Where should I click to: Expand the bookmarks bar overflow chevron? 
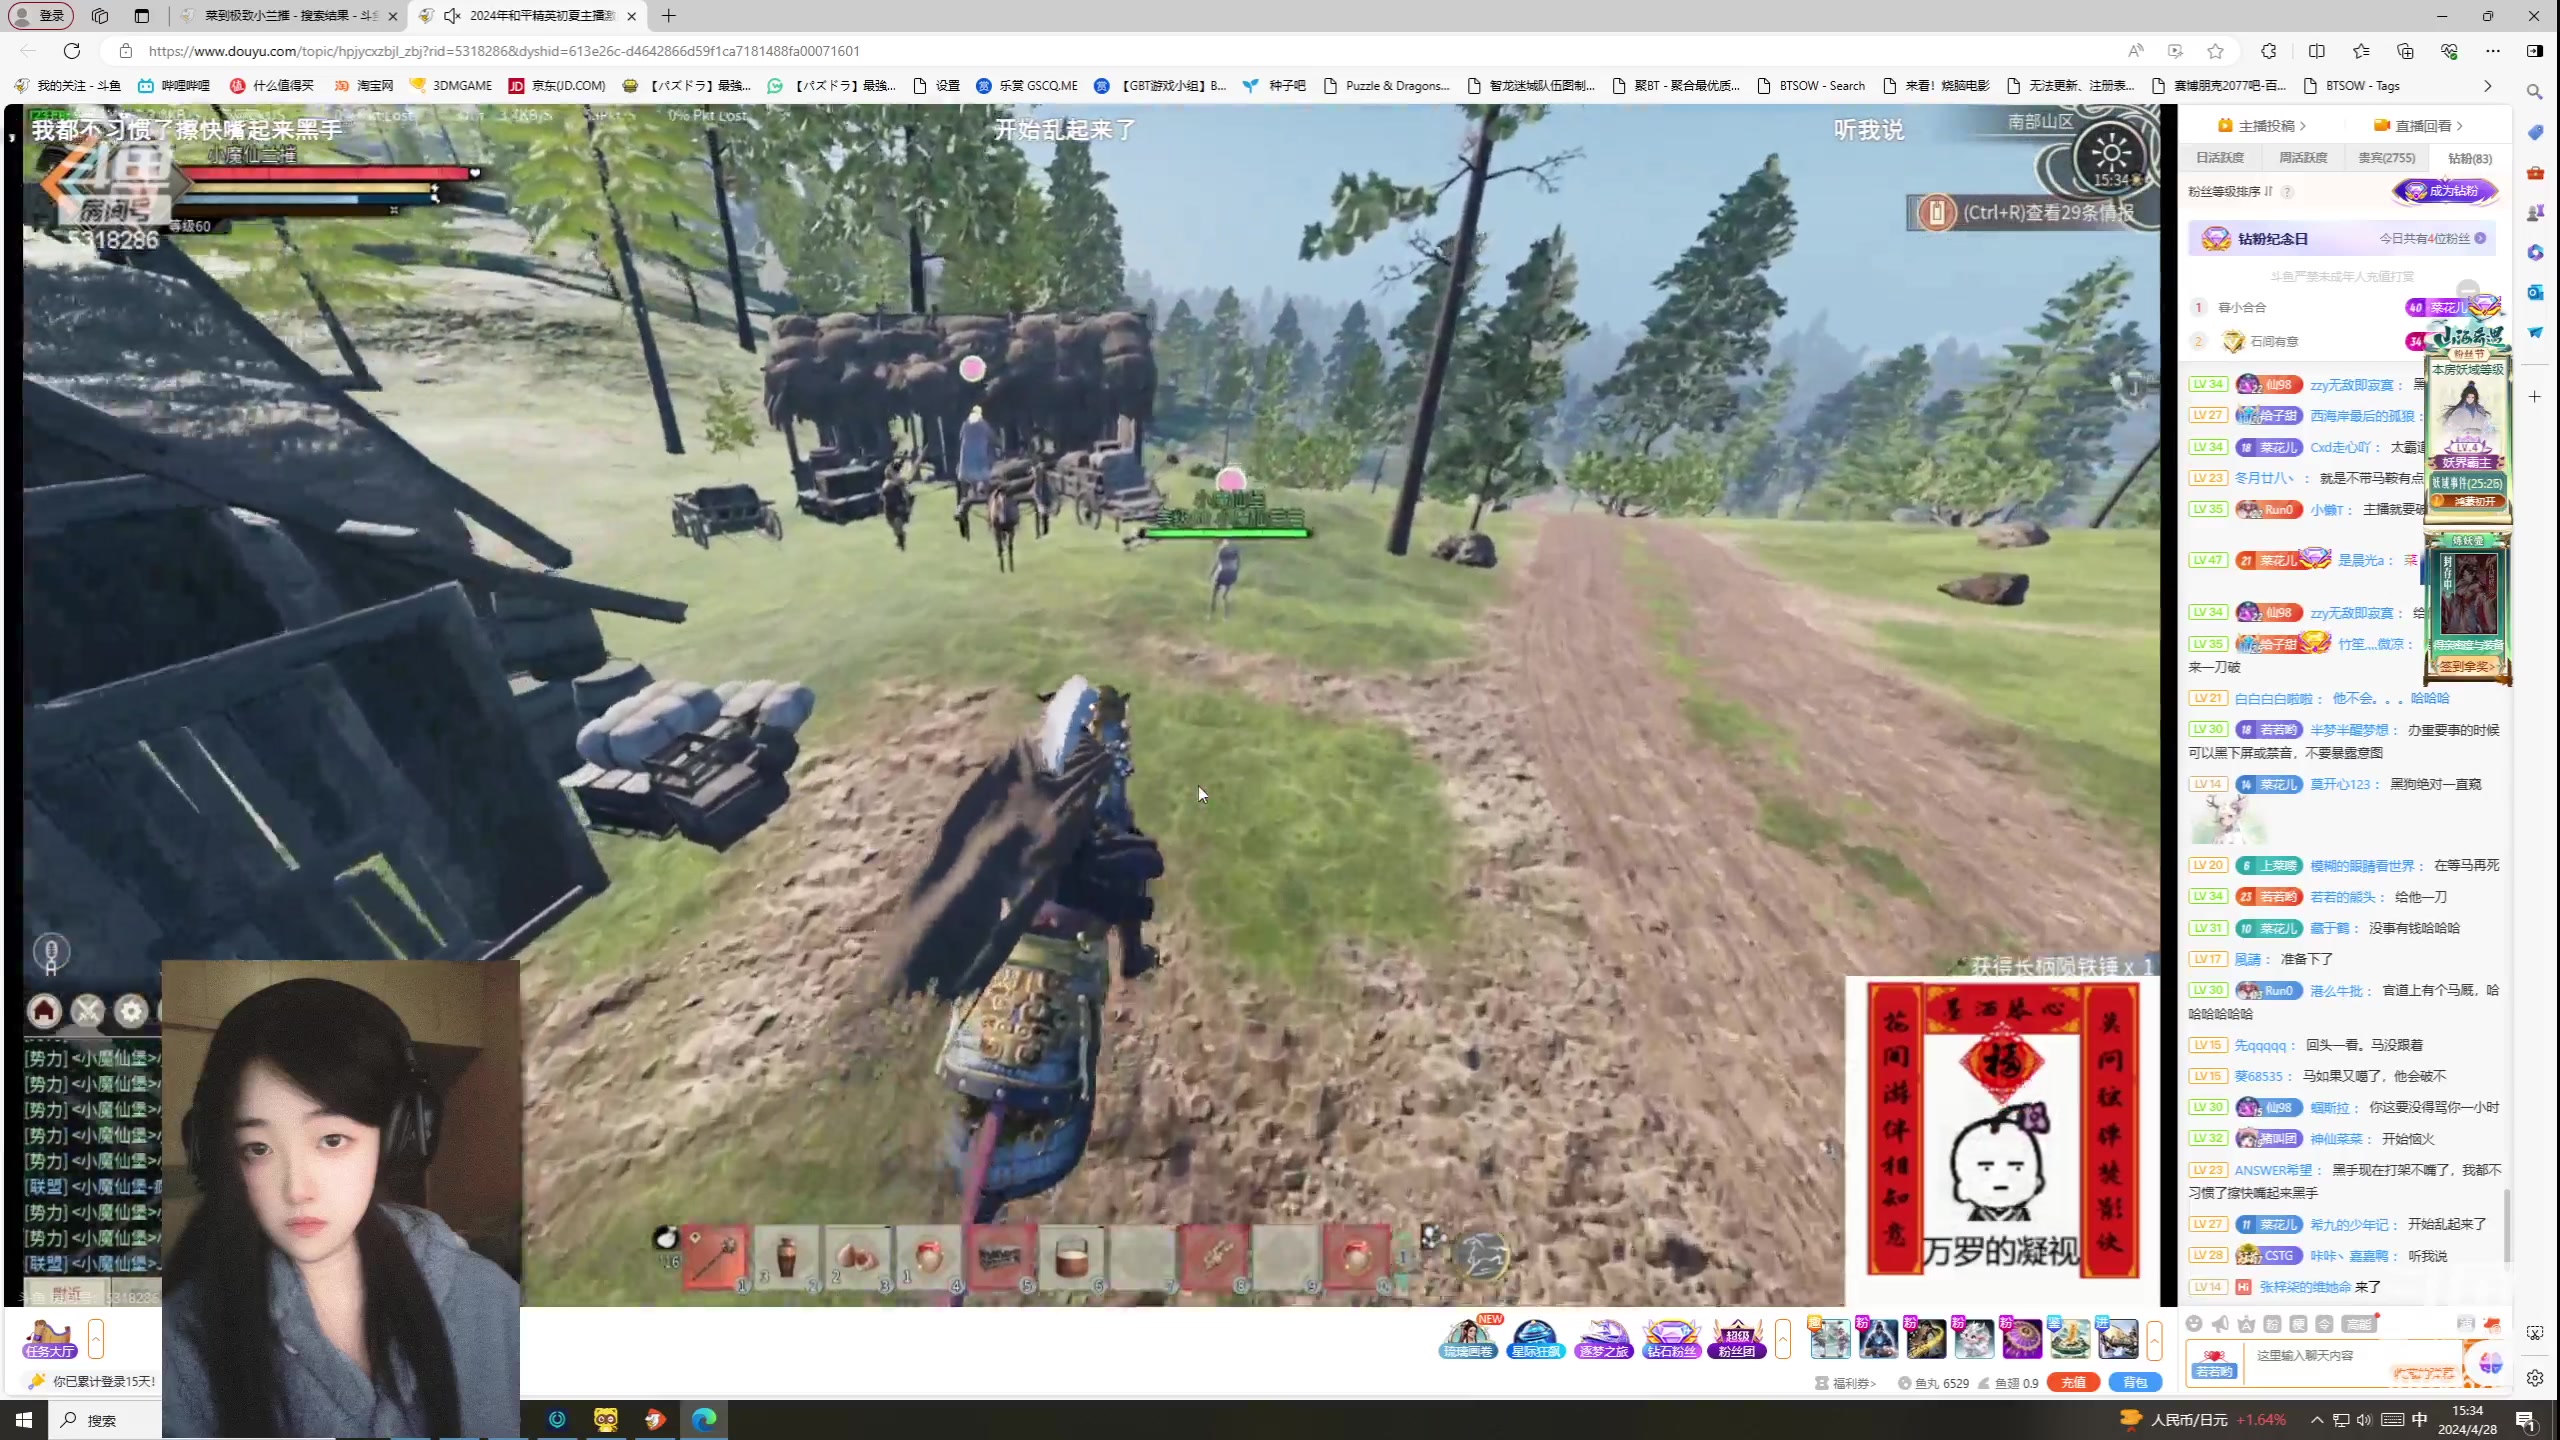[2488, 86]
